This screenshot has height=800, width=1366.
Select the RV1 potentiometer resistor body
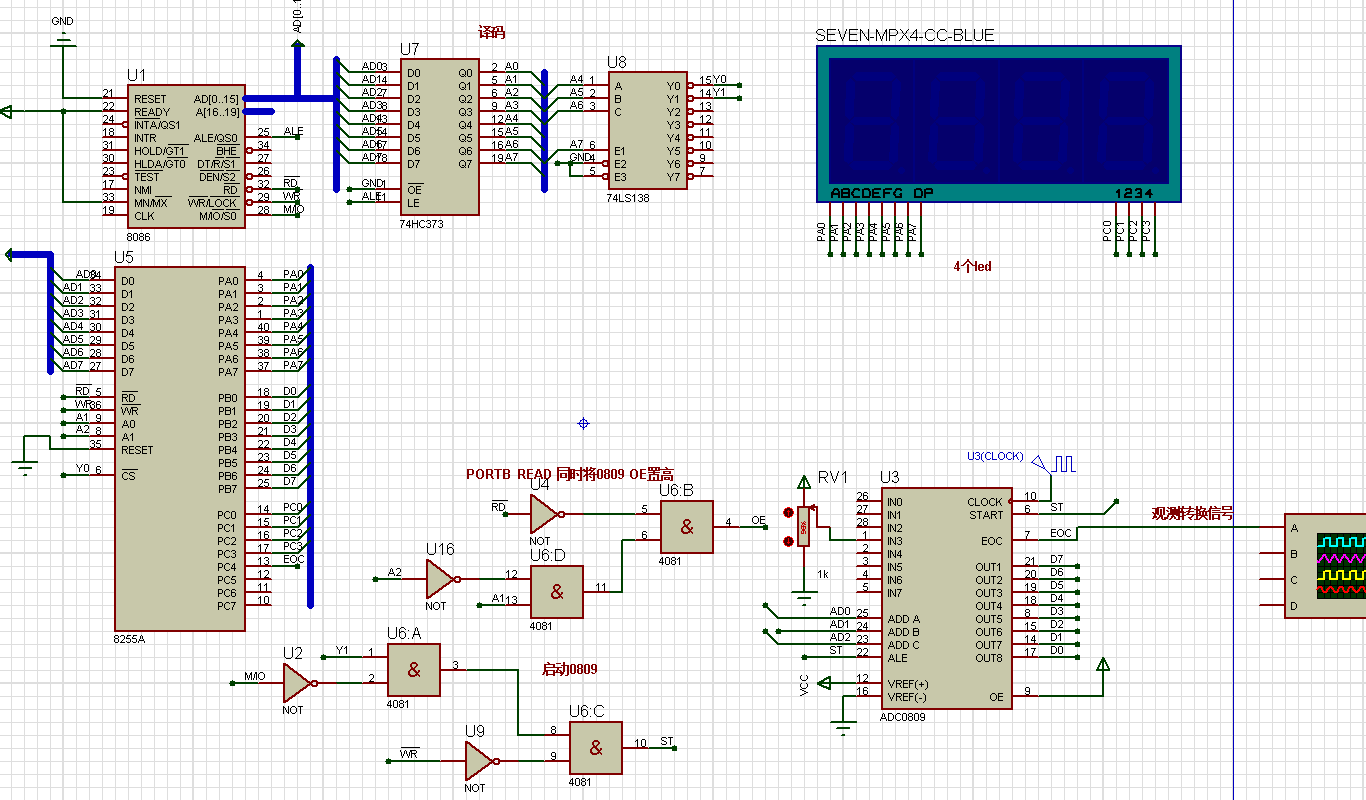(x=804, y=527)
